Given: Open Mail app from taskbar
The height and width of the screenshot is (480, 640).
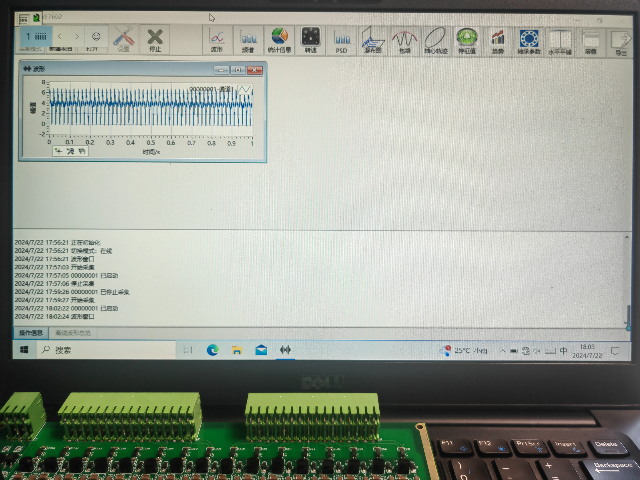Looking at the screenshot, I should pyautogui.click(x=261, y=350).
